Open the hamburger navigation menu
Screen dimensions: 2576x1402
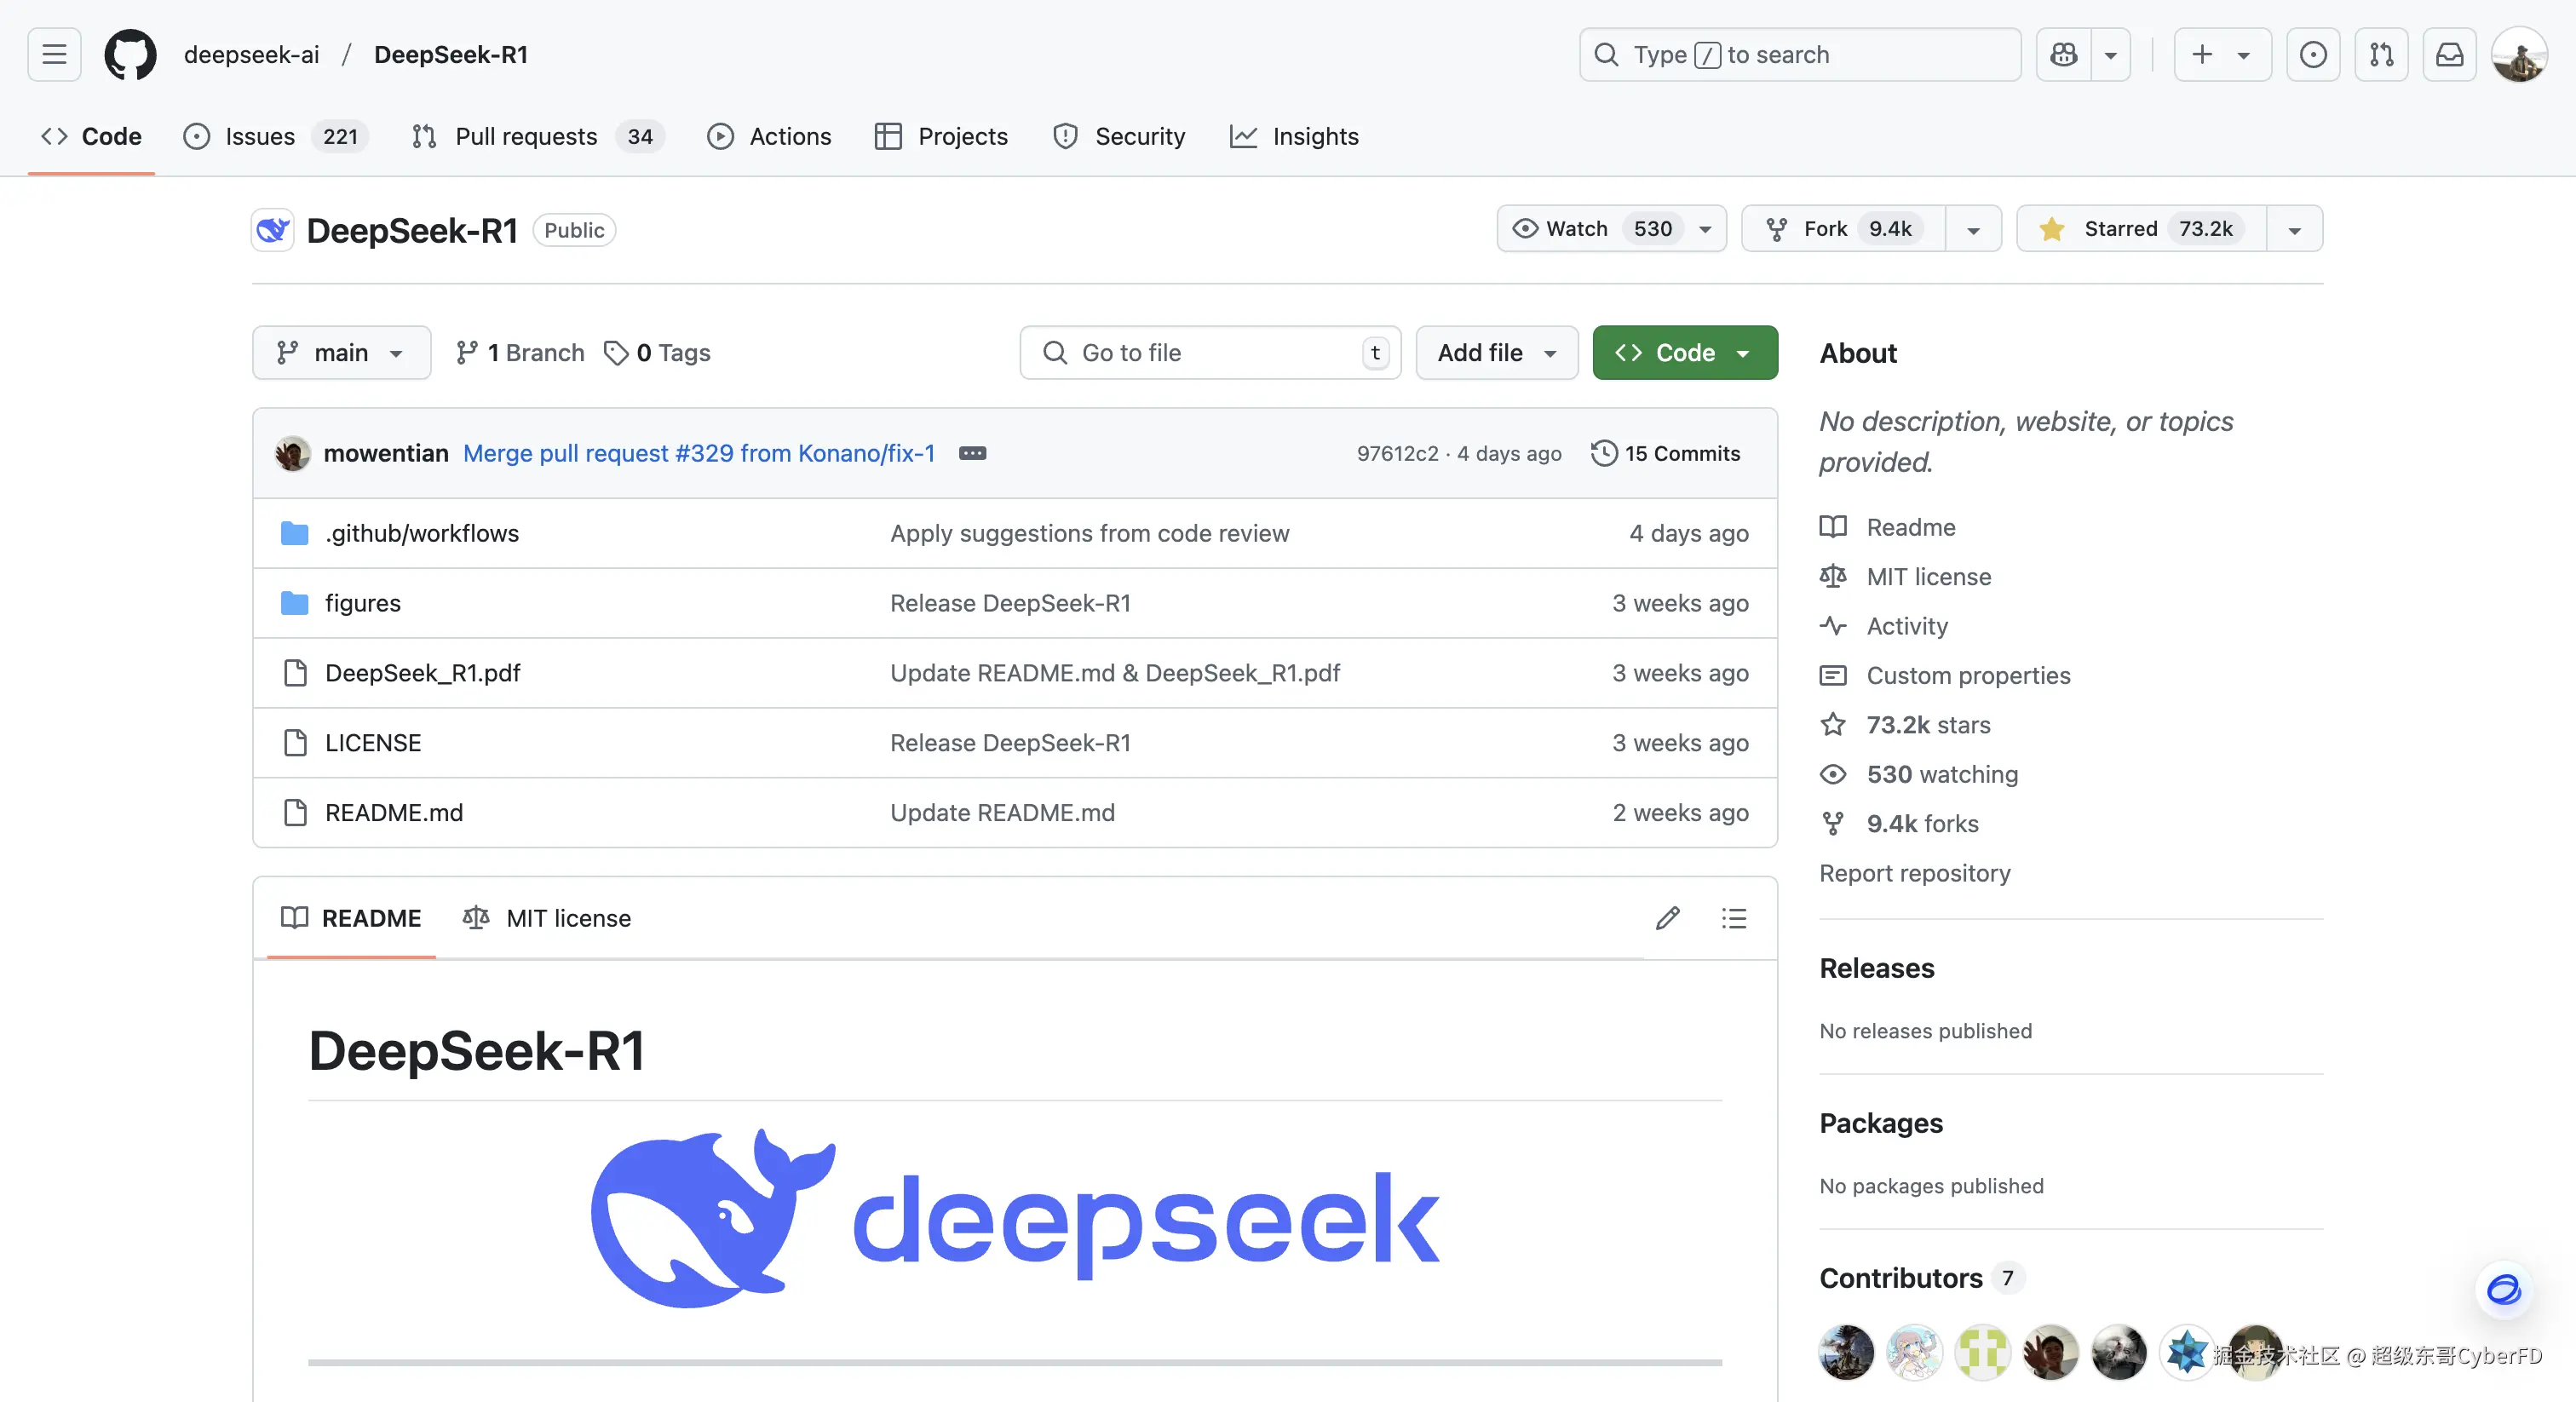pos(54,54)
